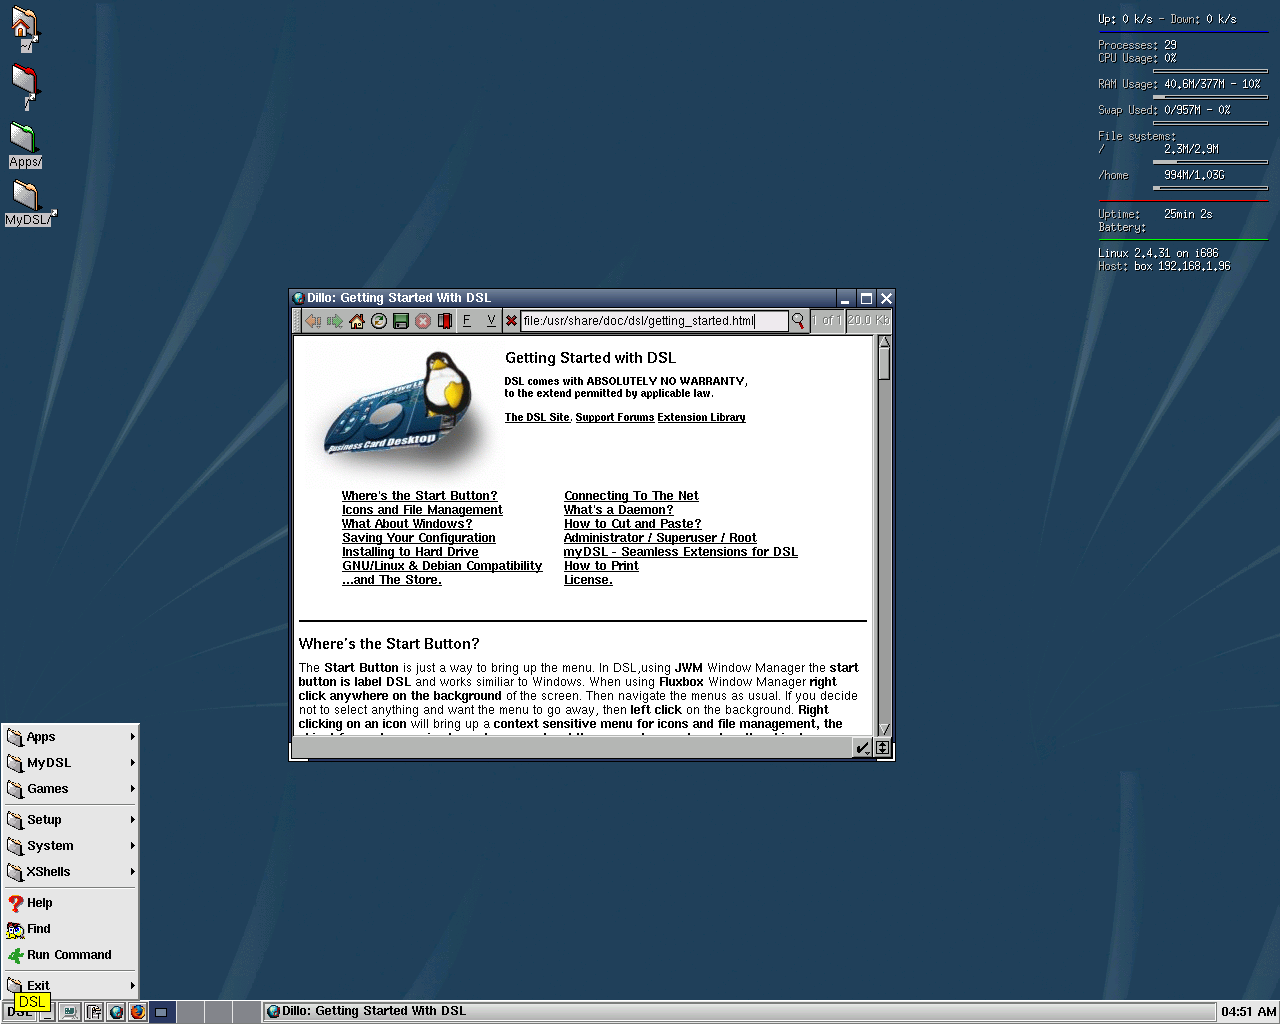
Task: Launch Firefox from the taskbar icon
Action: pos(138,1012)
